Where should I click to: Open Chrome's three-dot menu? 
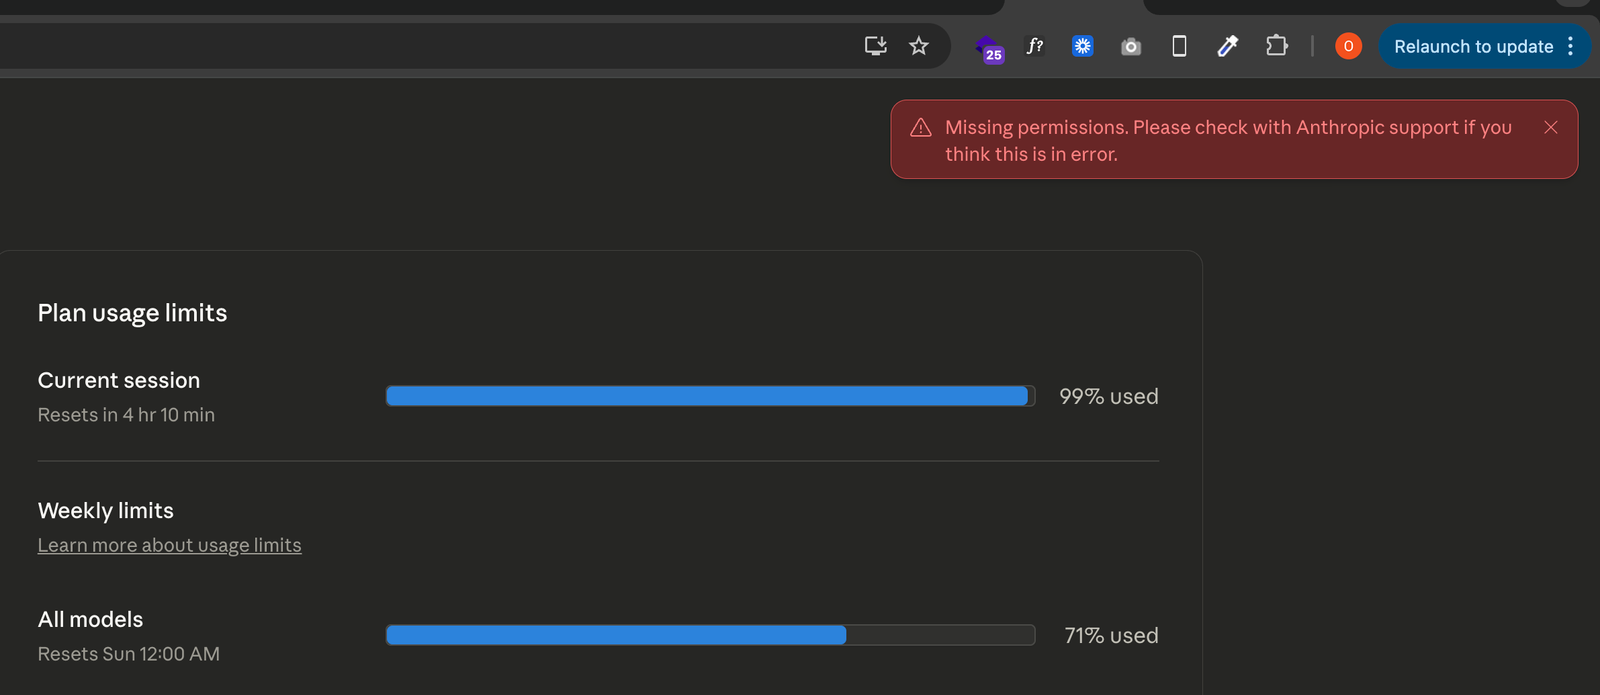click(1571, 46)
